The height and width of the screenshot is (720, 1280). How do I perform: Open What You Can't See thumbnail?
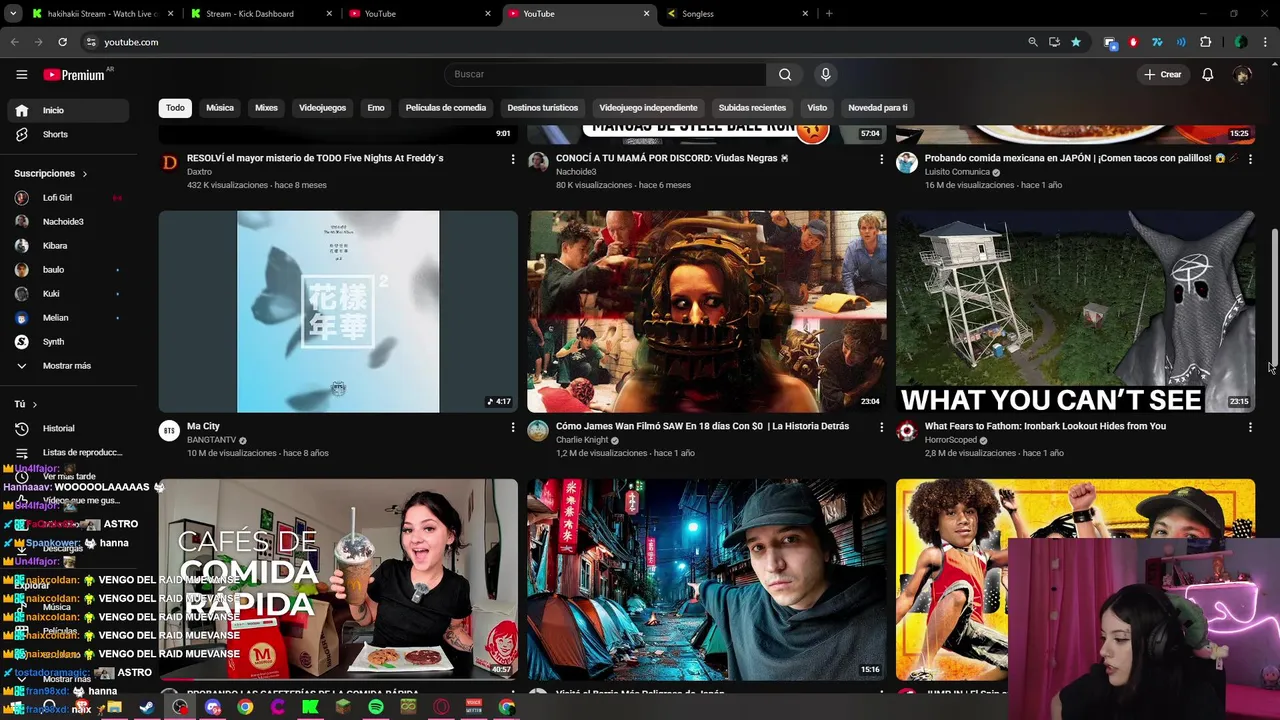point(1075,311)
